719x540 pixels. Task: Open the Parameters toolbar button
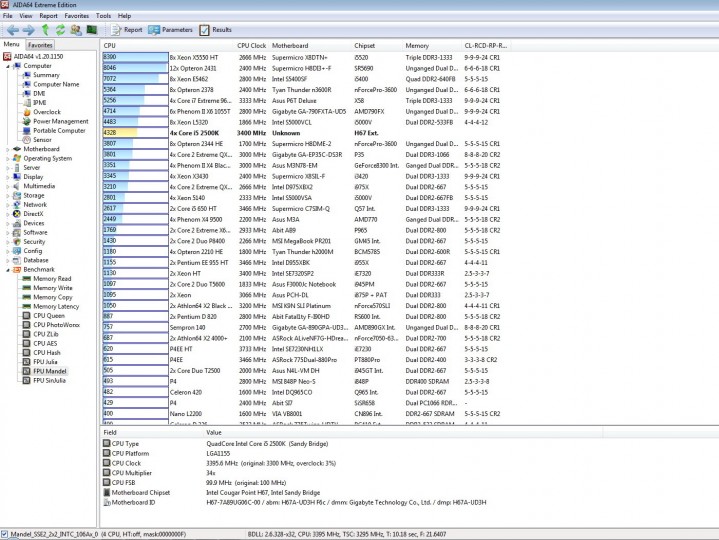coord(170,30)
